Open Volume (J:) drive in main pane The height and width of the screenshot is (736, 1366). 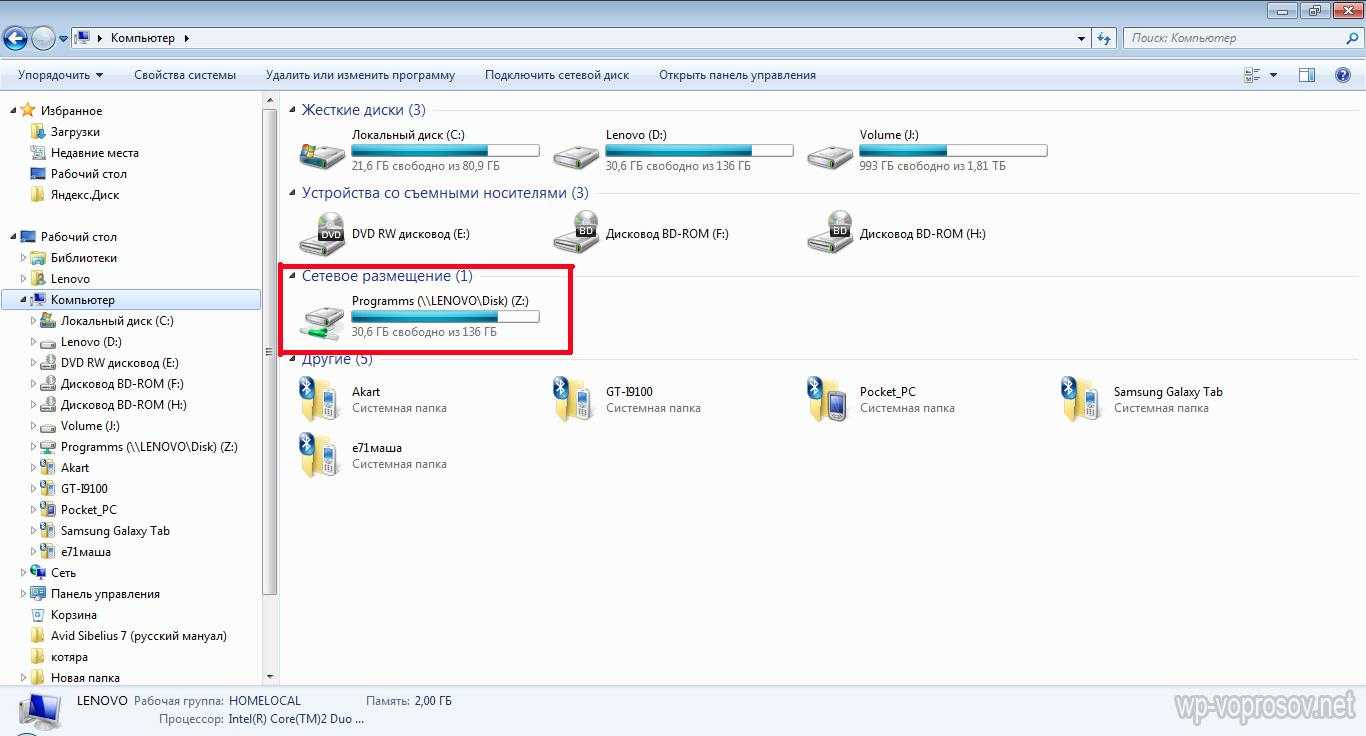830,155
